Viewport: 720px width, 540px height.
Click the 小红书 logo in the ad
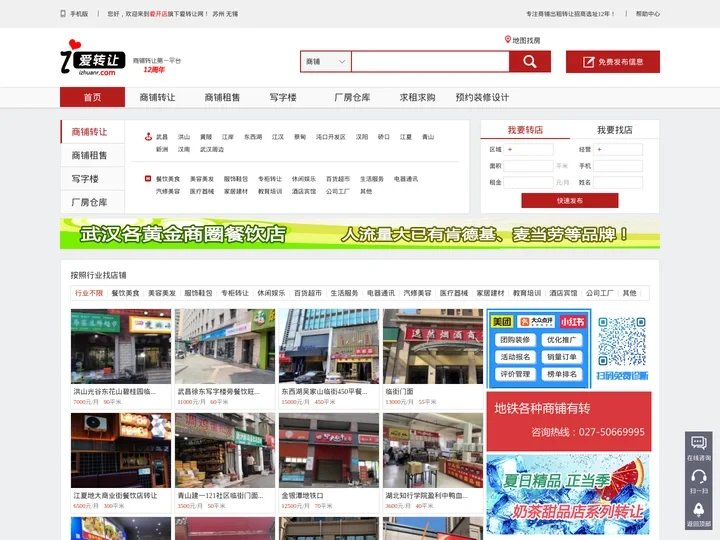pos(573,322)
